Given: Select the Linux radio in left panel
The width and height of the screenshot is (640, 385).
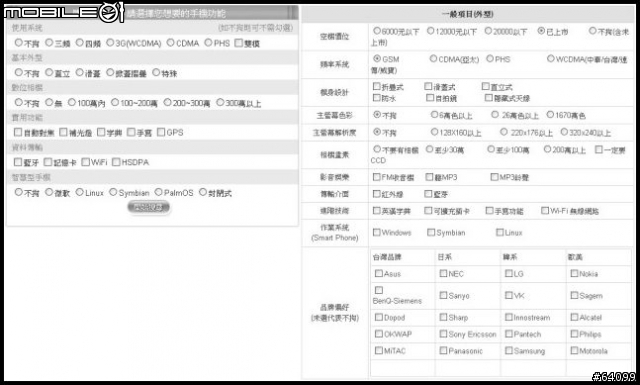Looking at the screenshot, I should pyautogui.click(x=80, y=192).
